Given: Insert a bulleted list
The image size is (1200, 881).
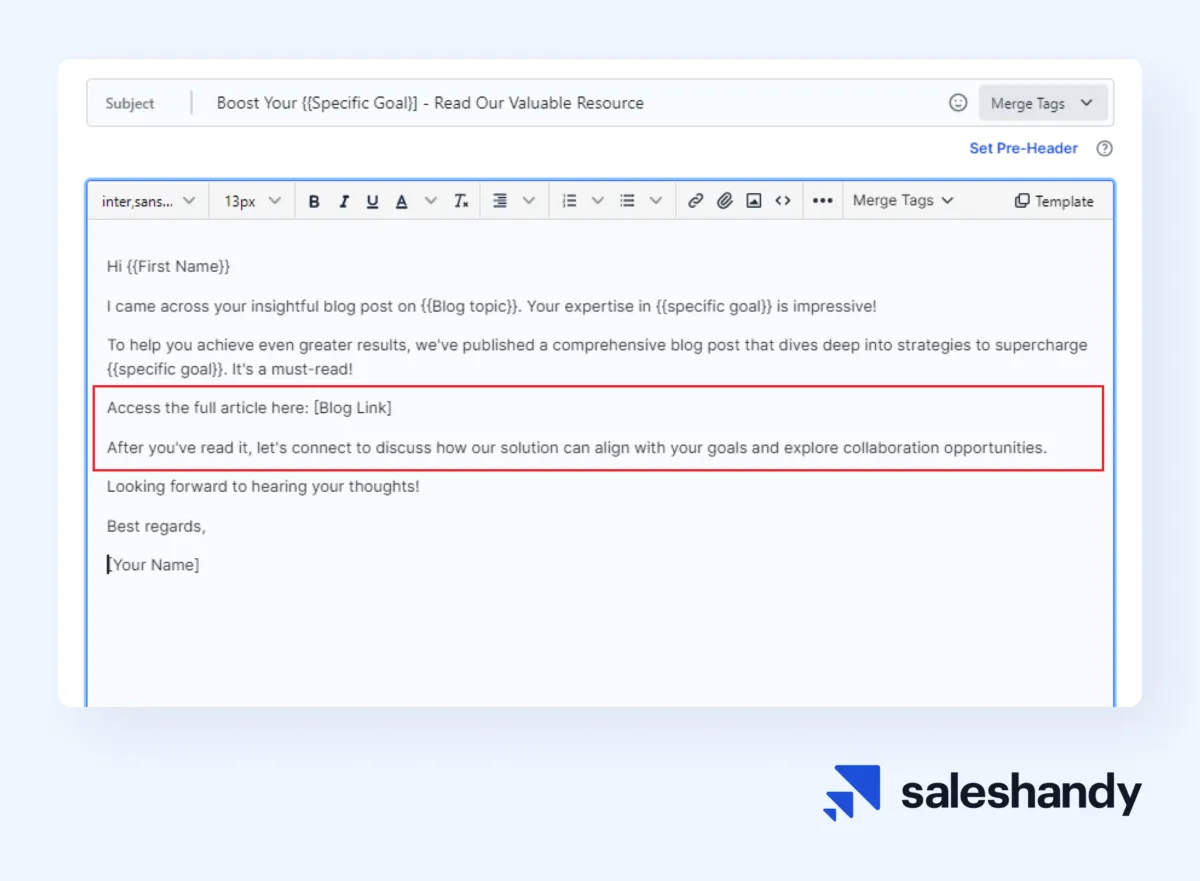Looking at the screenshot, I should (x=627, y=201).
